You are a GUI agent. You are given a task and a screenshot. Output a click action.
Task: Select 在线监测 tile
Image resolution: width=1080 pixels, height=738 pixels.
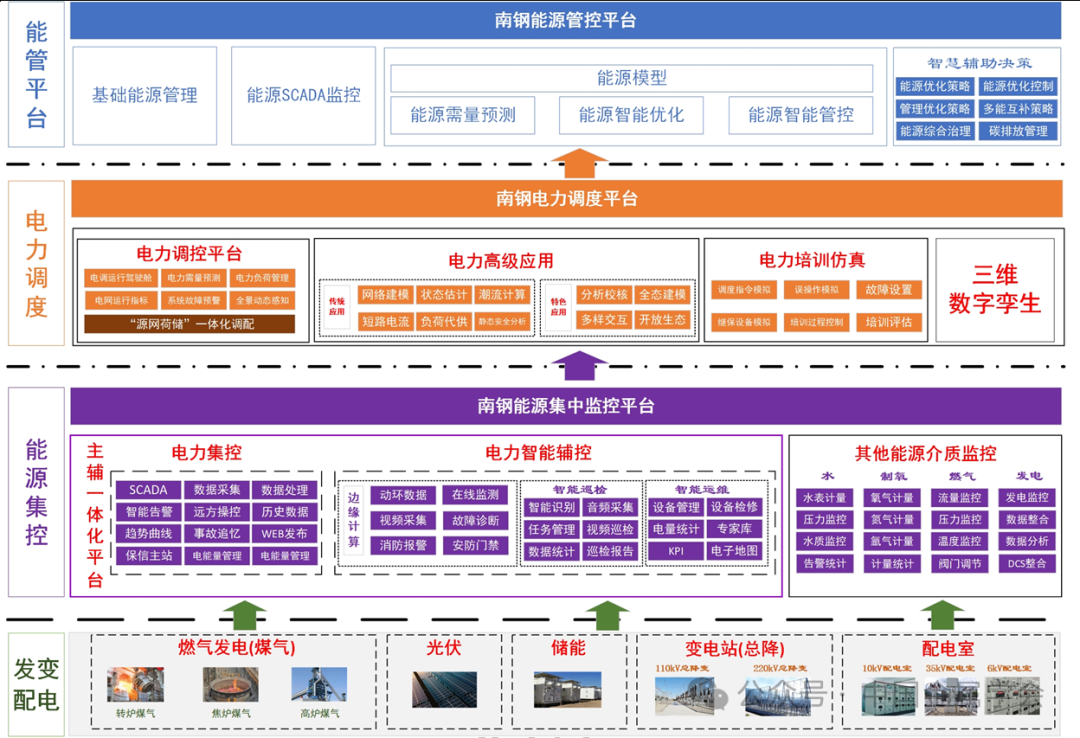tap(475, 495)
